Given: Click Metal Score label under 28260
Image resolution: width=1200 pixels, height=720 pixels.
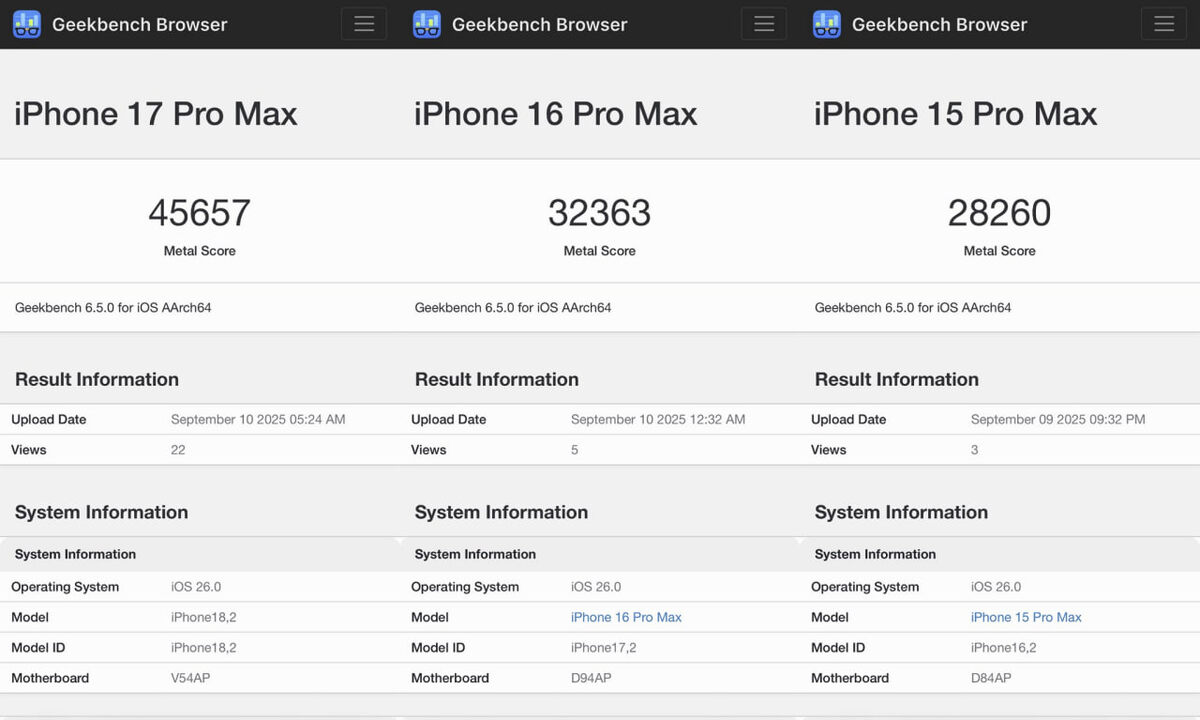Looking at the screenshot, I should [x=1000, y=251].
